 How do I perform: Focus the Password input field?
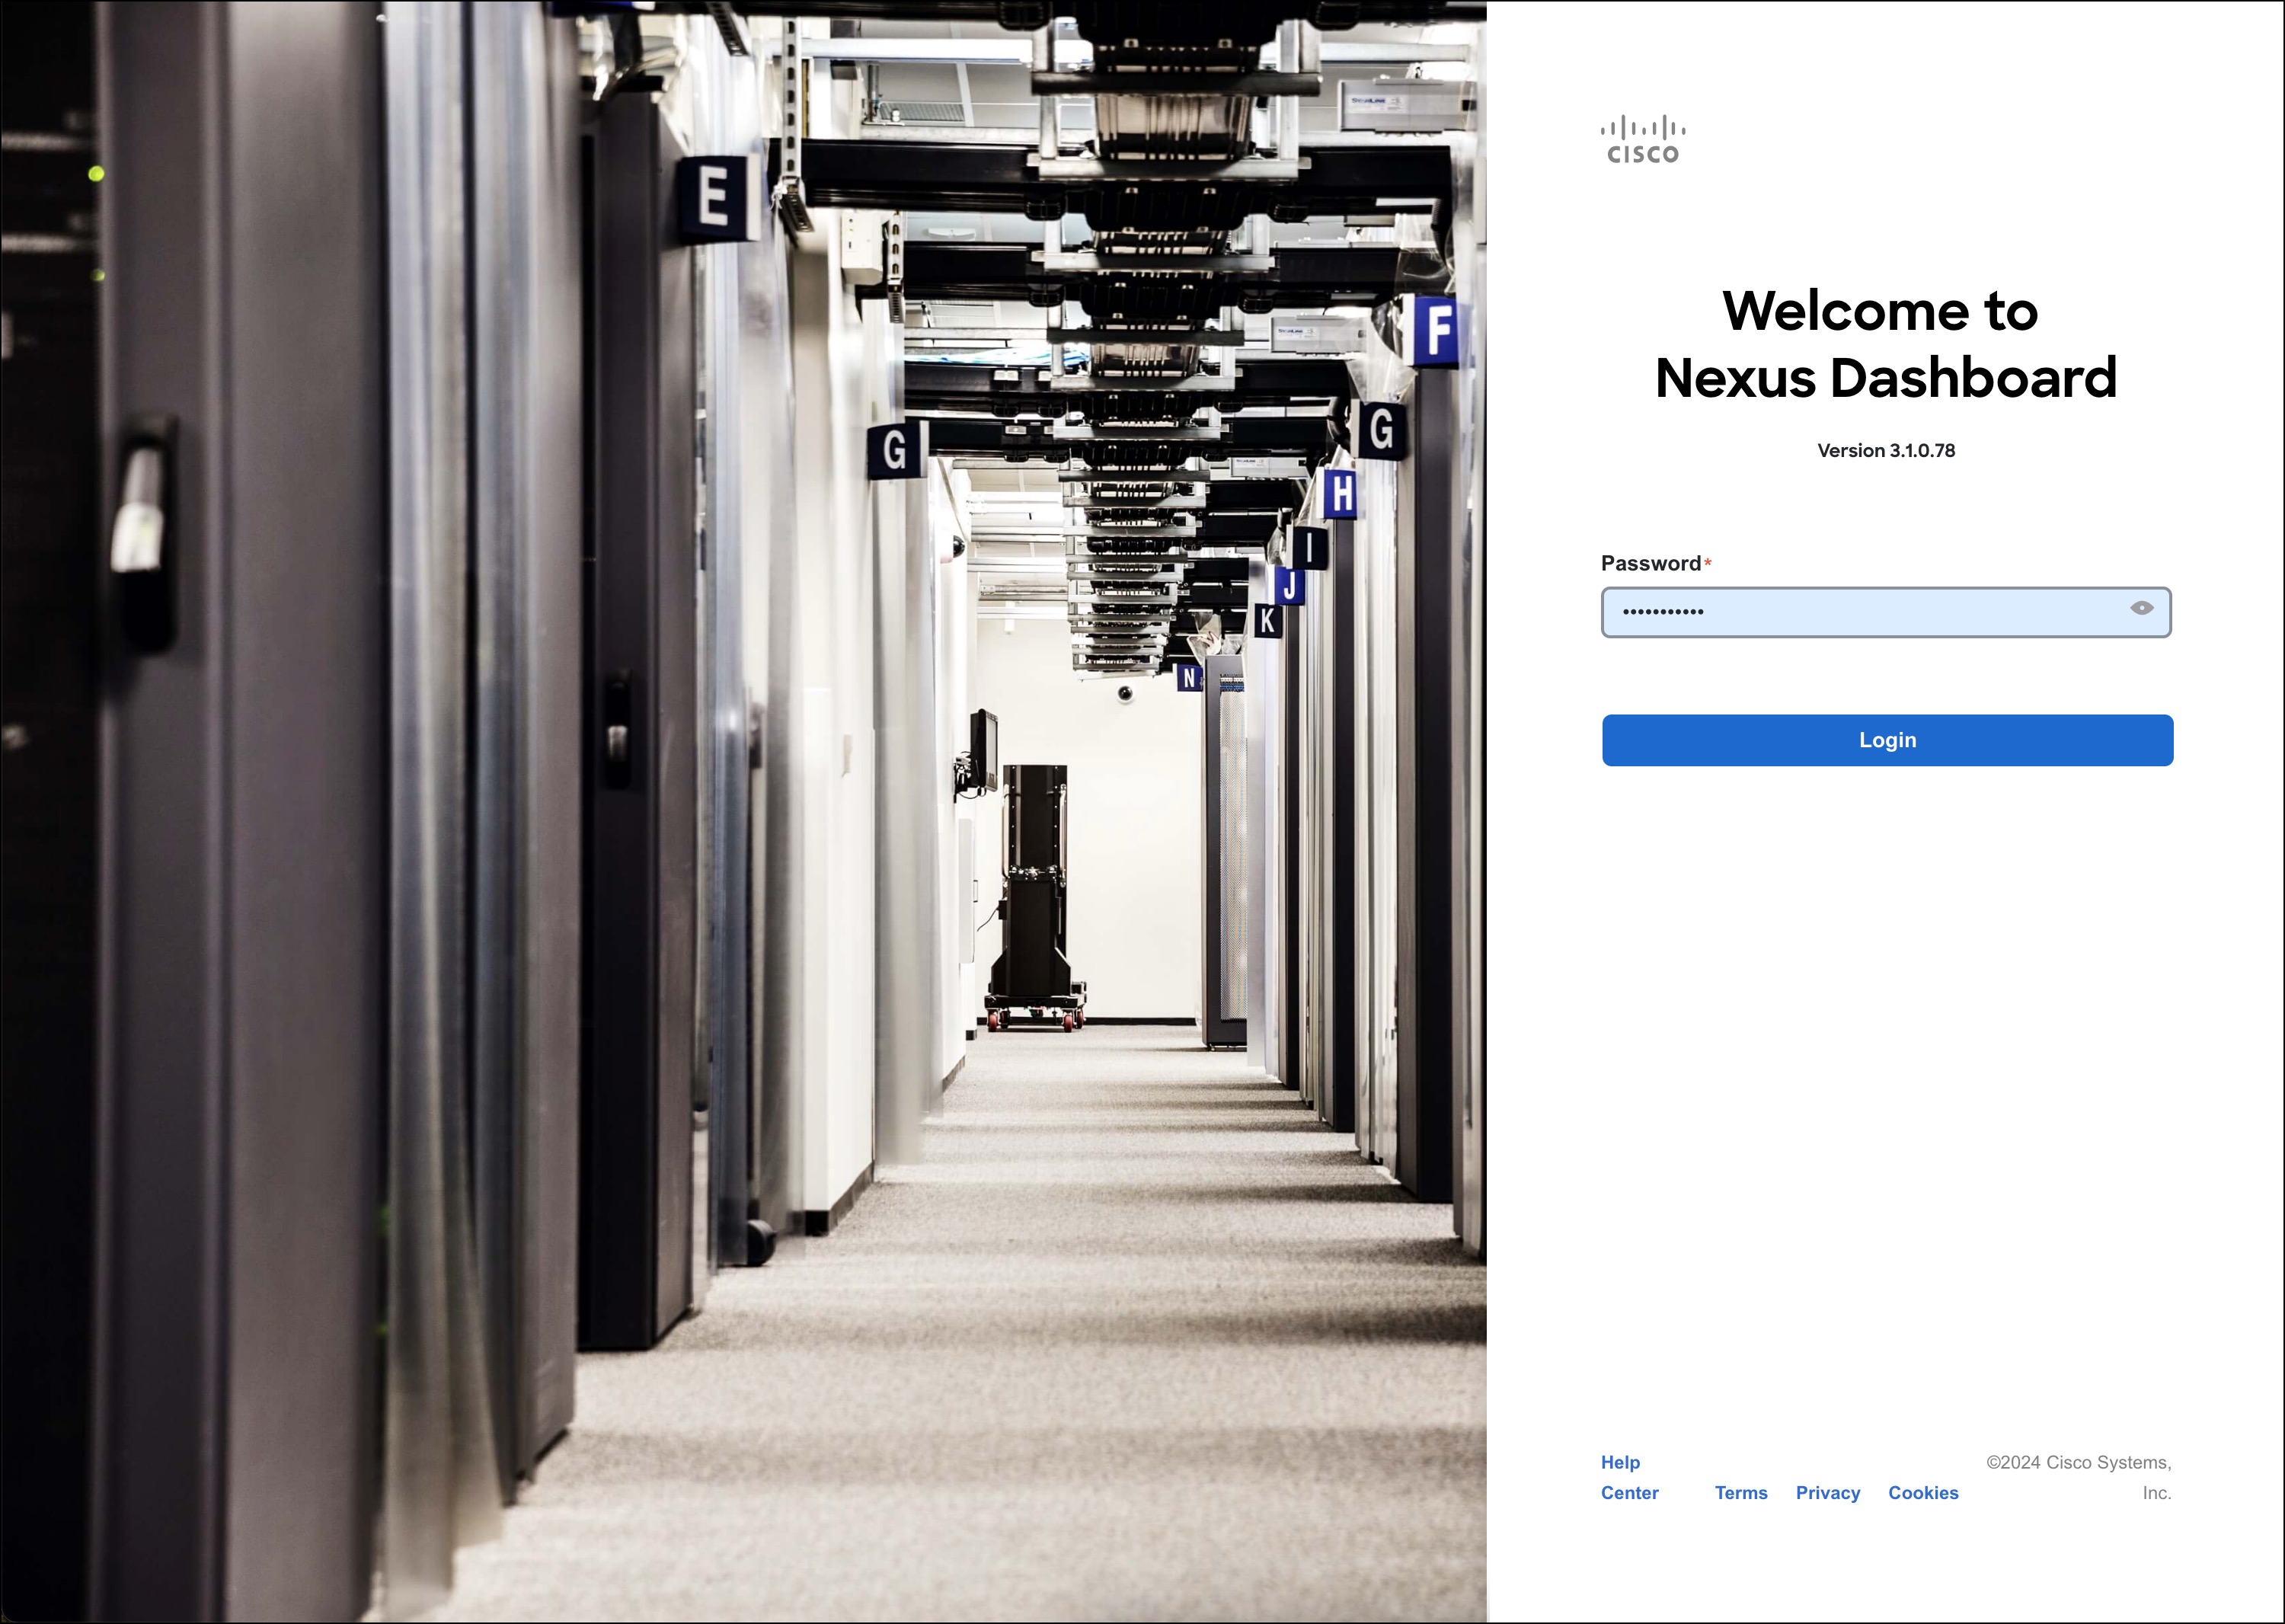click(1886, 612)
